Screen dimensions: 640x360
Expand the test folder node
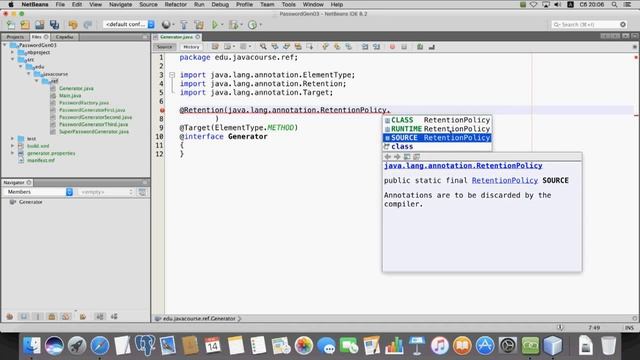click(x=12, y=139)
